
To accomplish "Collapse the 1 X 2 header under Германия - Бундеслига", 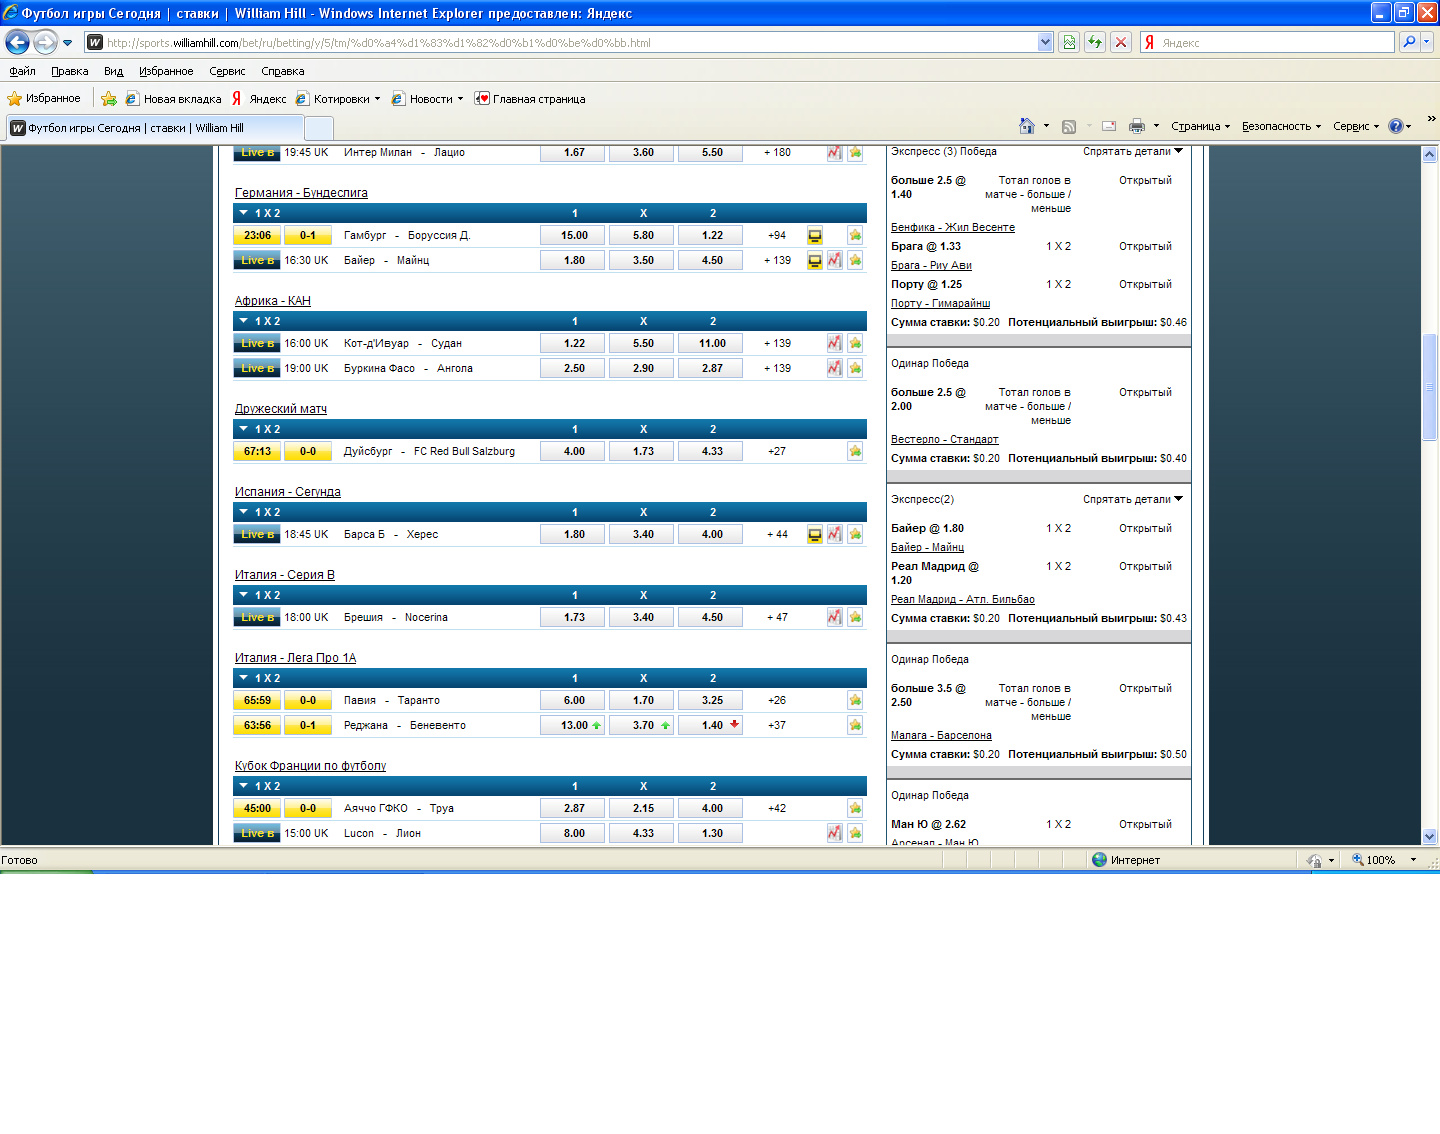I will 244,213.
